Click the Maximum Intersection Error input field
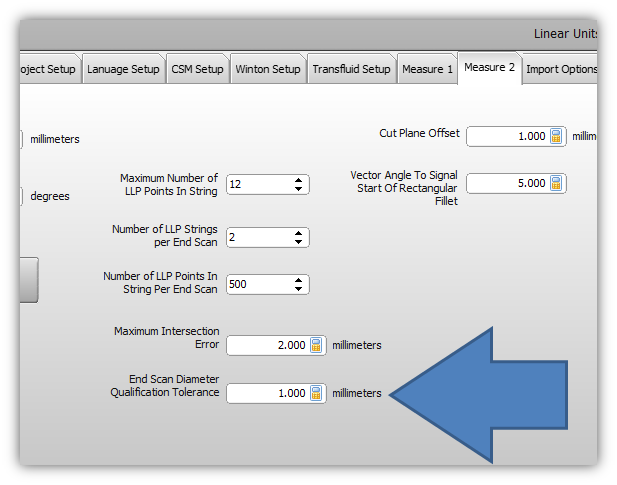Screen dimensions: 617x485 (267, 345)
